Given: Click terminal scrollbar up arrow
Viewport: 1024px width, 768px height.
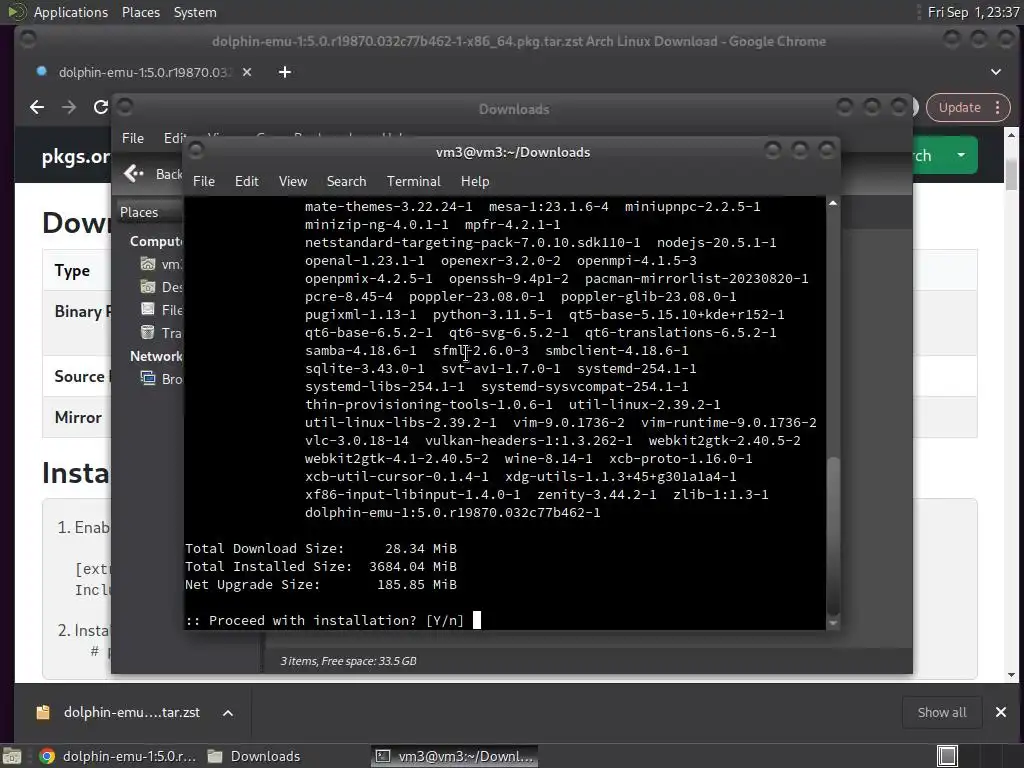Looking at the screenshot, I should click(x=833, y=204).
